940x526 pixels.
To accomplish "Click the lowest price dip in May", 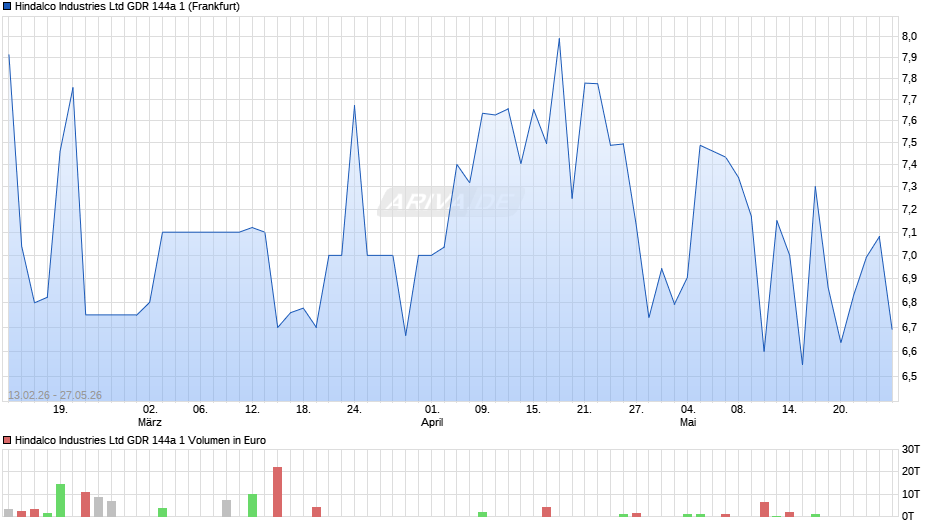I will coord(802,363).
